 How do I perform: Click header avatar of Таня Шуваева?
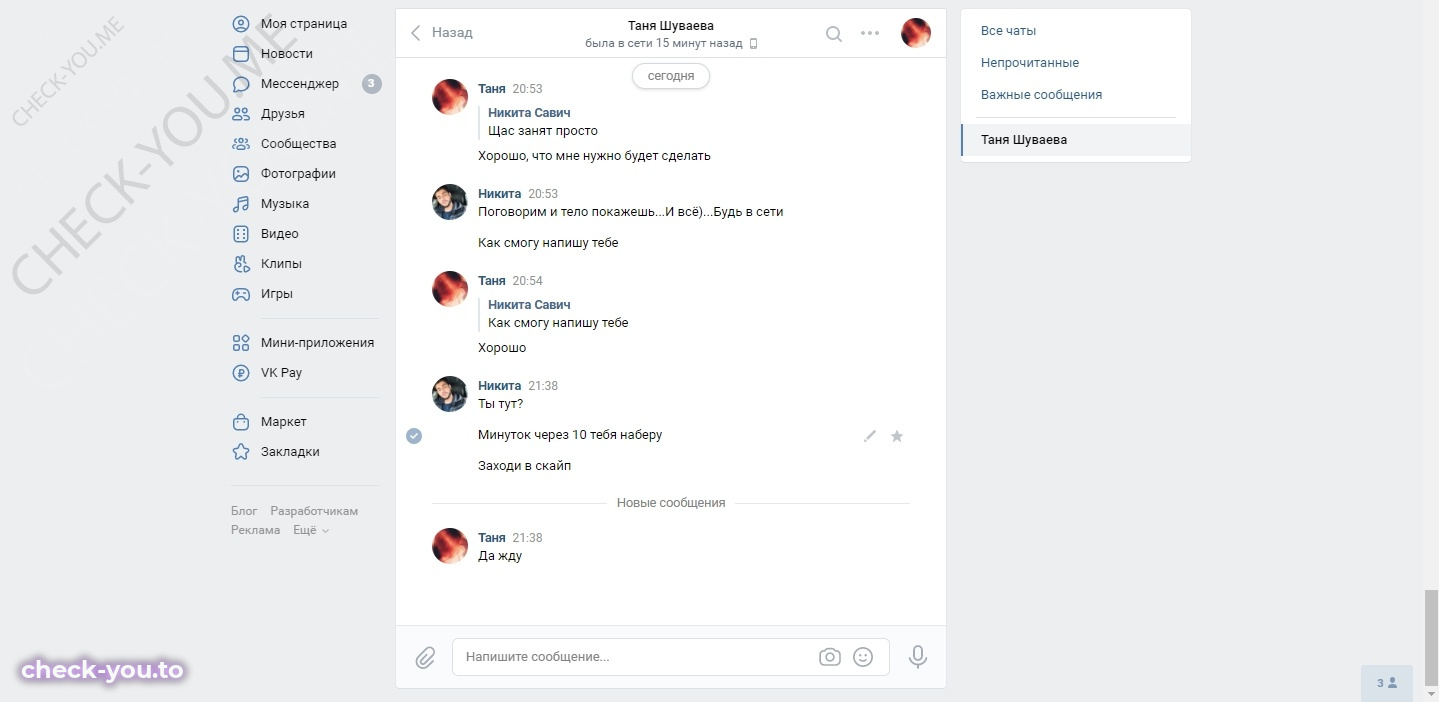[916, 33]
